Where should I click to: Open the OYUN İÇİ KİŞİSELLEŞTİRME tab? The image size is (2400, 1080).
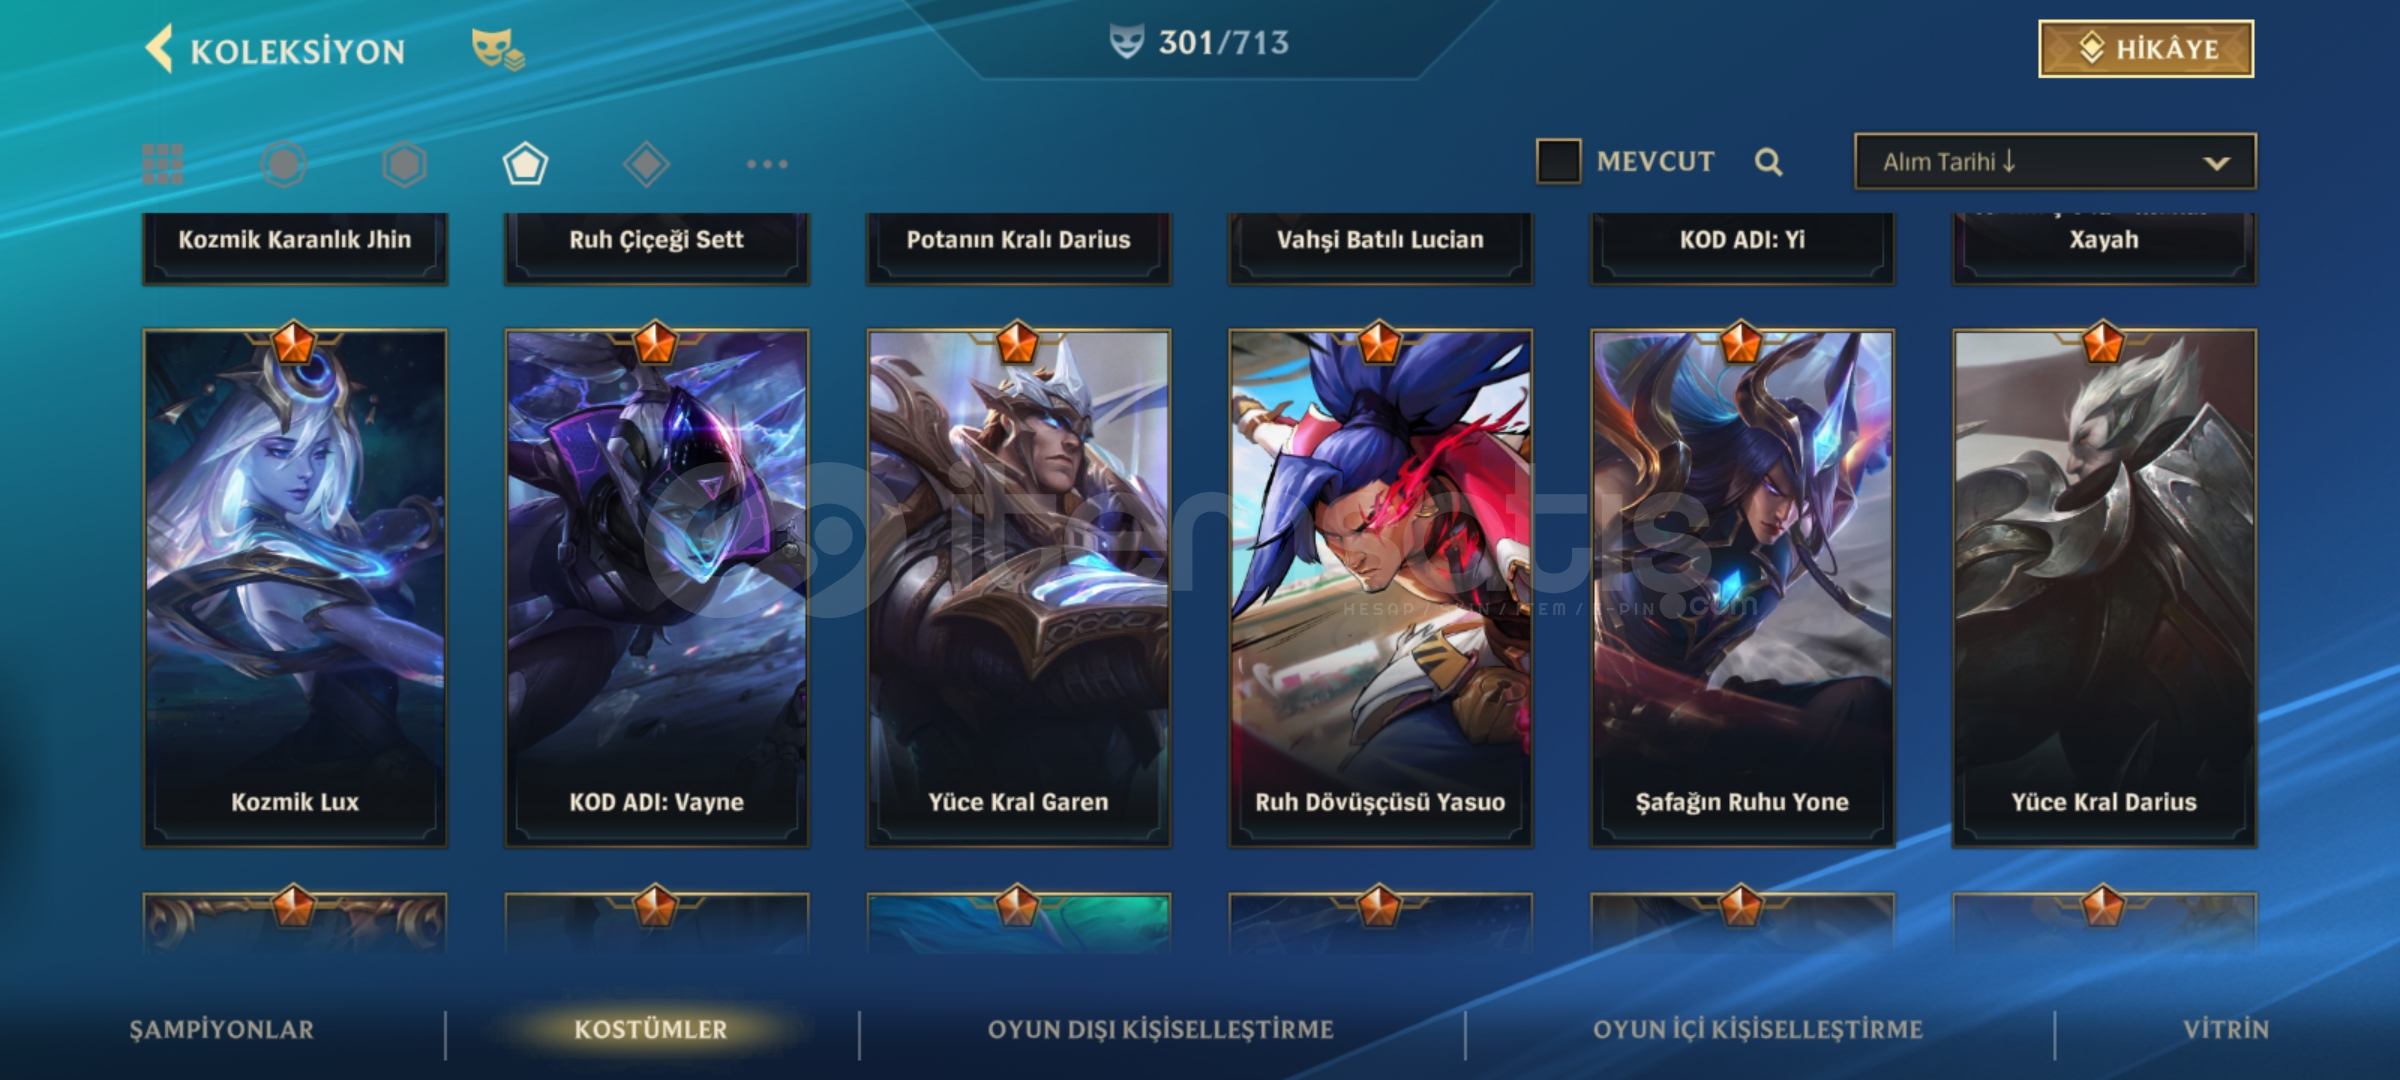pyautogui.click(x=1758, y=1030)
